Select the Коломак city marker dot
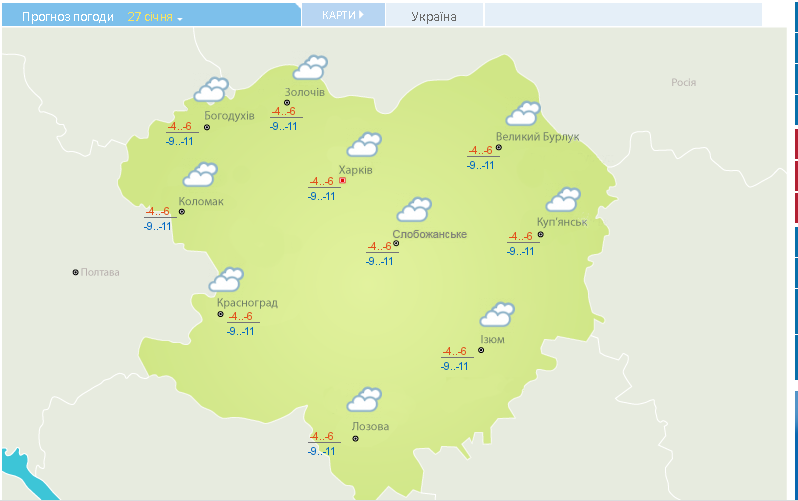Screen dimensions: 798x501 click(x=182, y=212)
